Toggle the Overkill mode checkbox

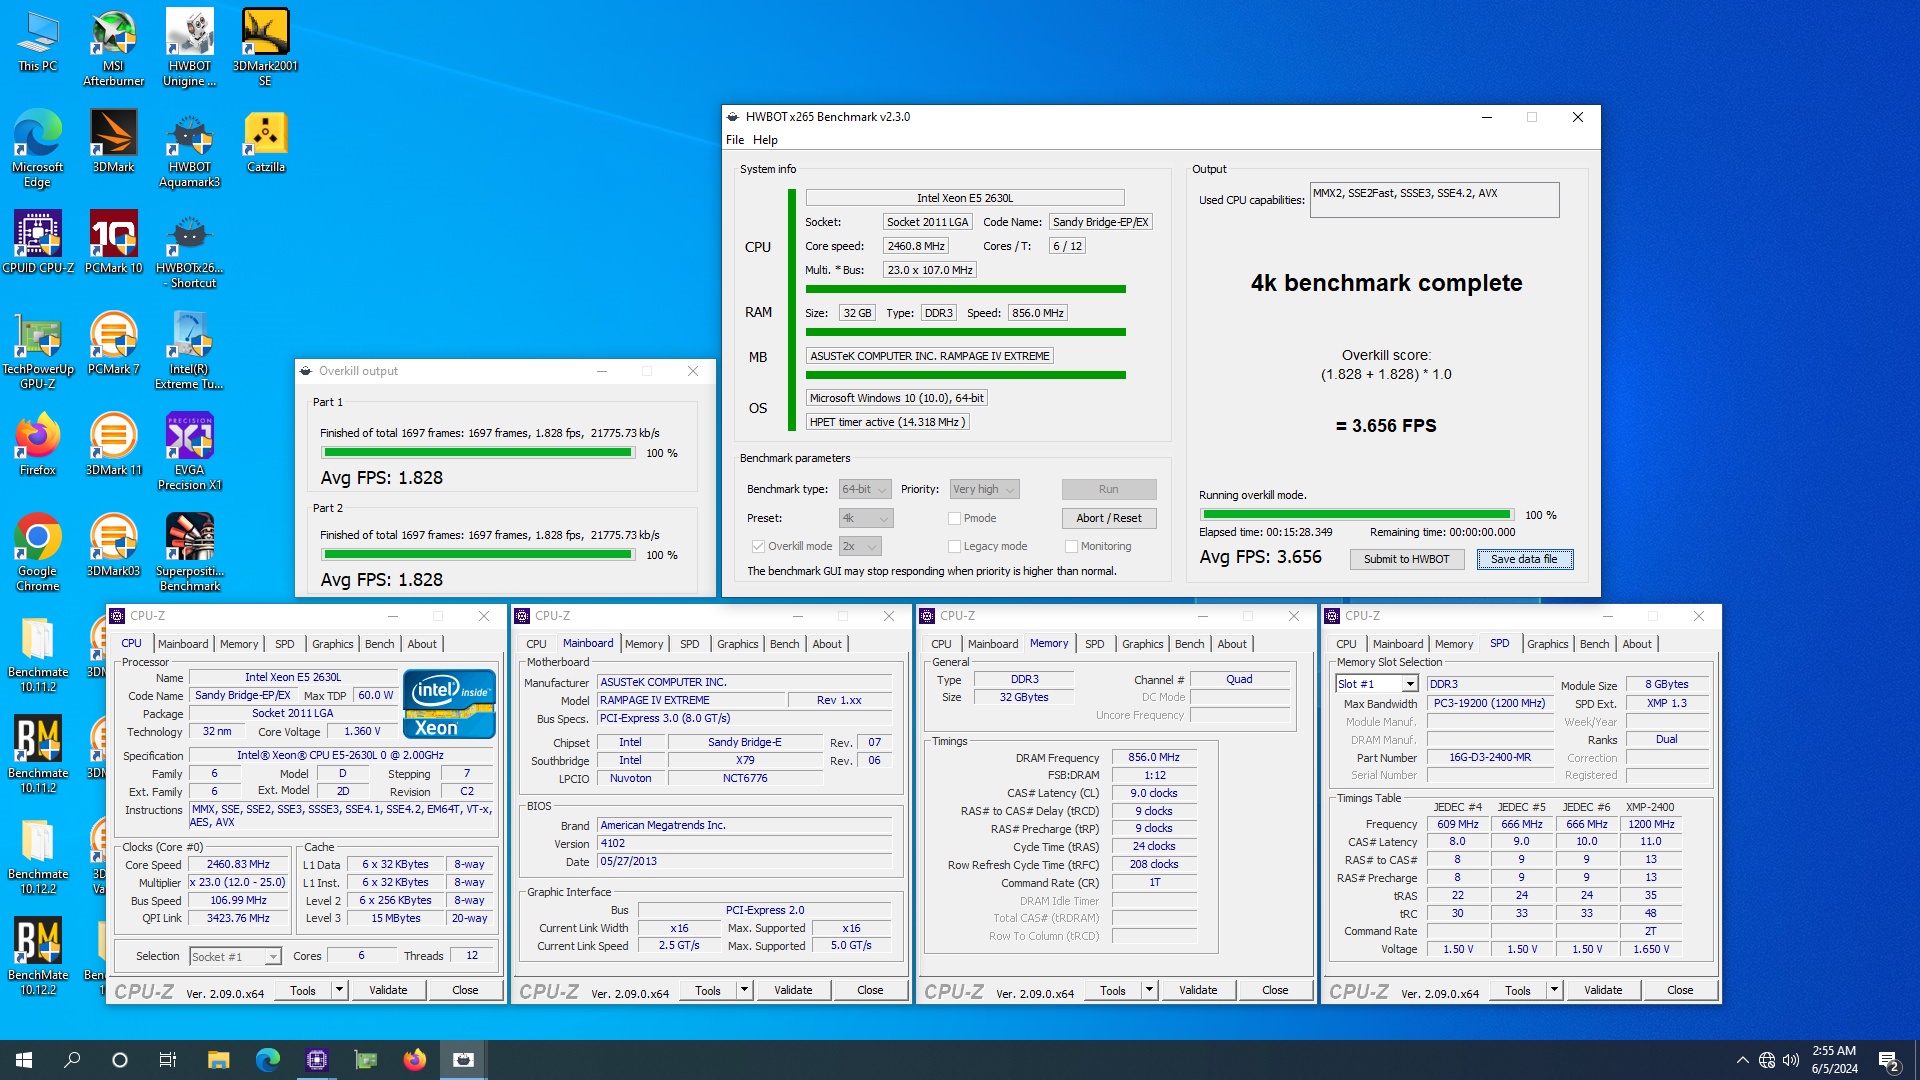(x=758, y=547)
